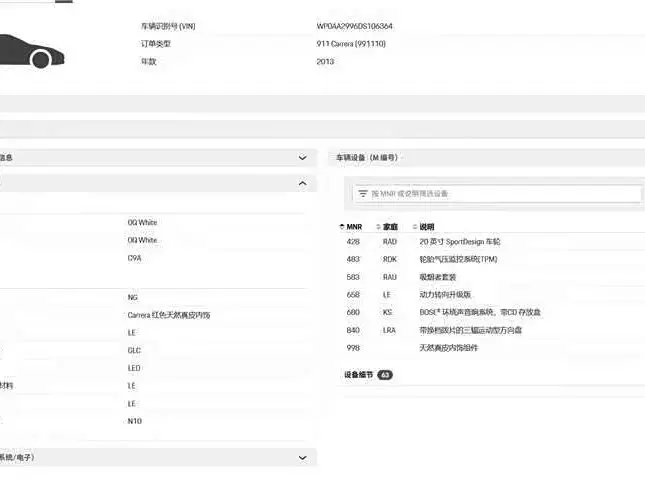Click the NG interior code
Screen dimensions: 645x484
tap(132, 297)
